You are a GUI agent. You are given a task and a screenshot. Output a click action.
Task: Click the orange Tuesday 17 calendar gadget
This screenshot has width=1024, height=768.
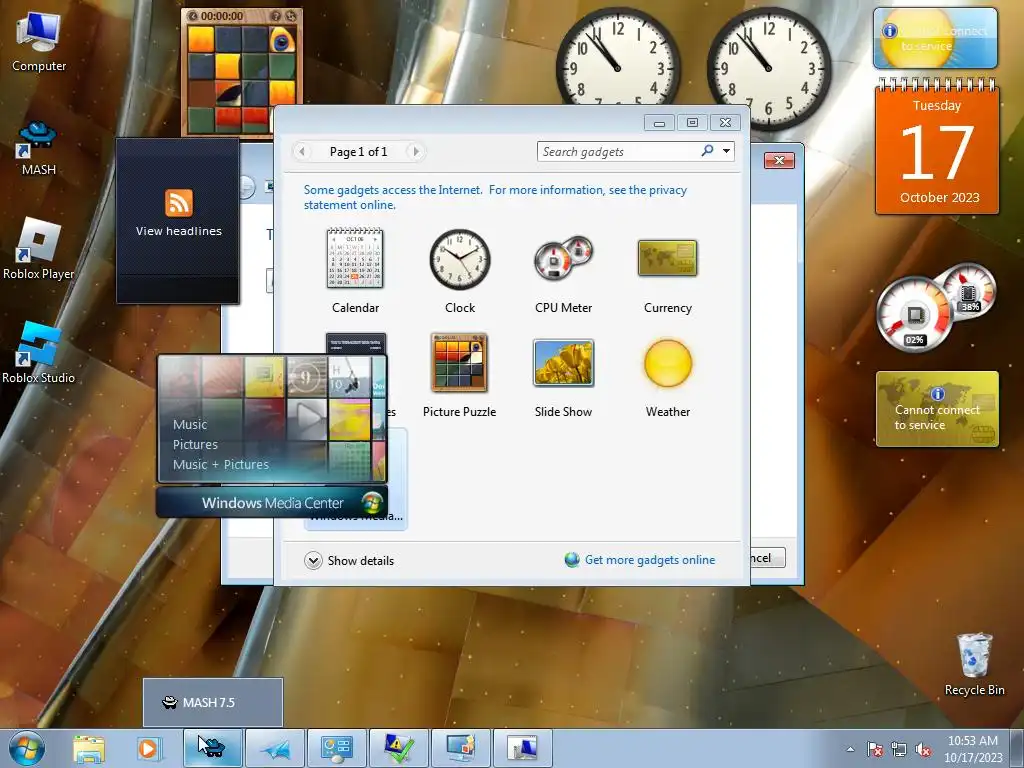(937, 147)
